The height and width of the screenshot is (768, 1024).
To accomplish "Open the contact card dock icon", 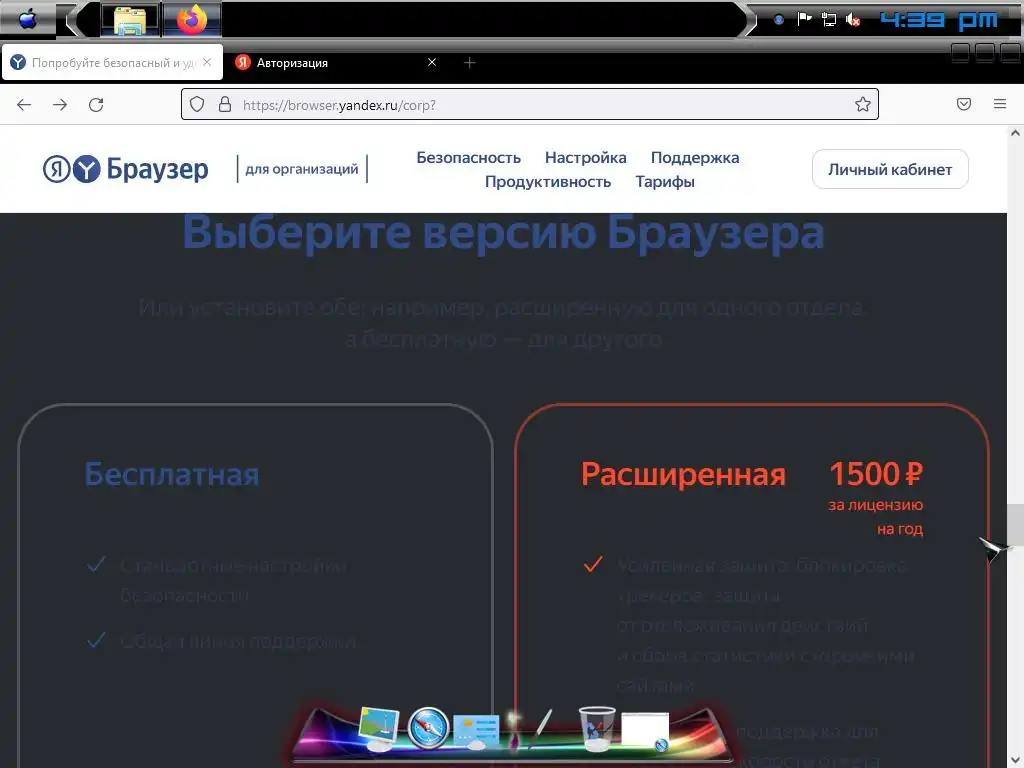I will (x=476, y=731).
